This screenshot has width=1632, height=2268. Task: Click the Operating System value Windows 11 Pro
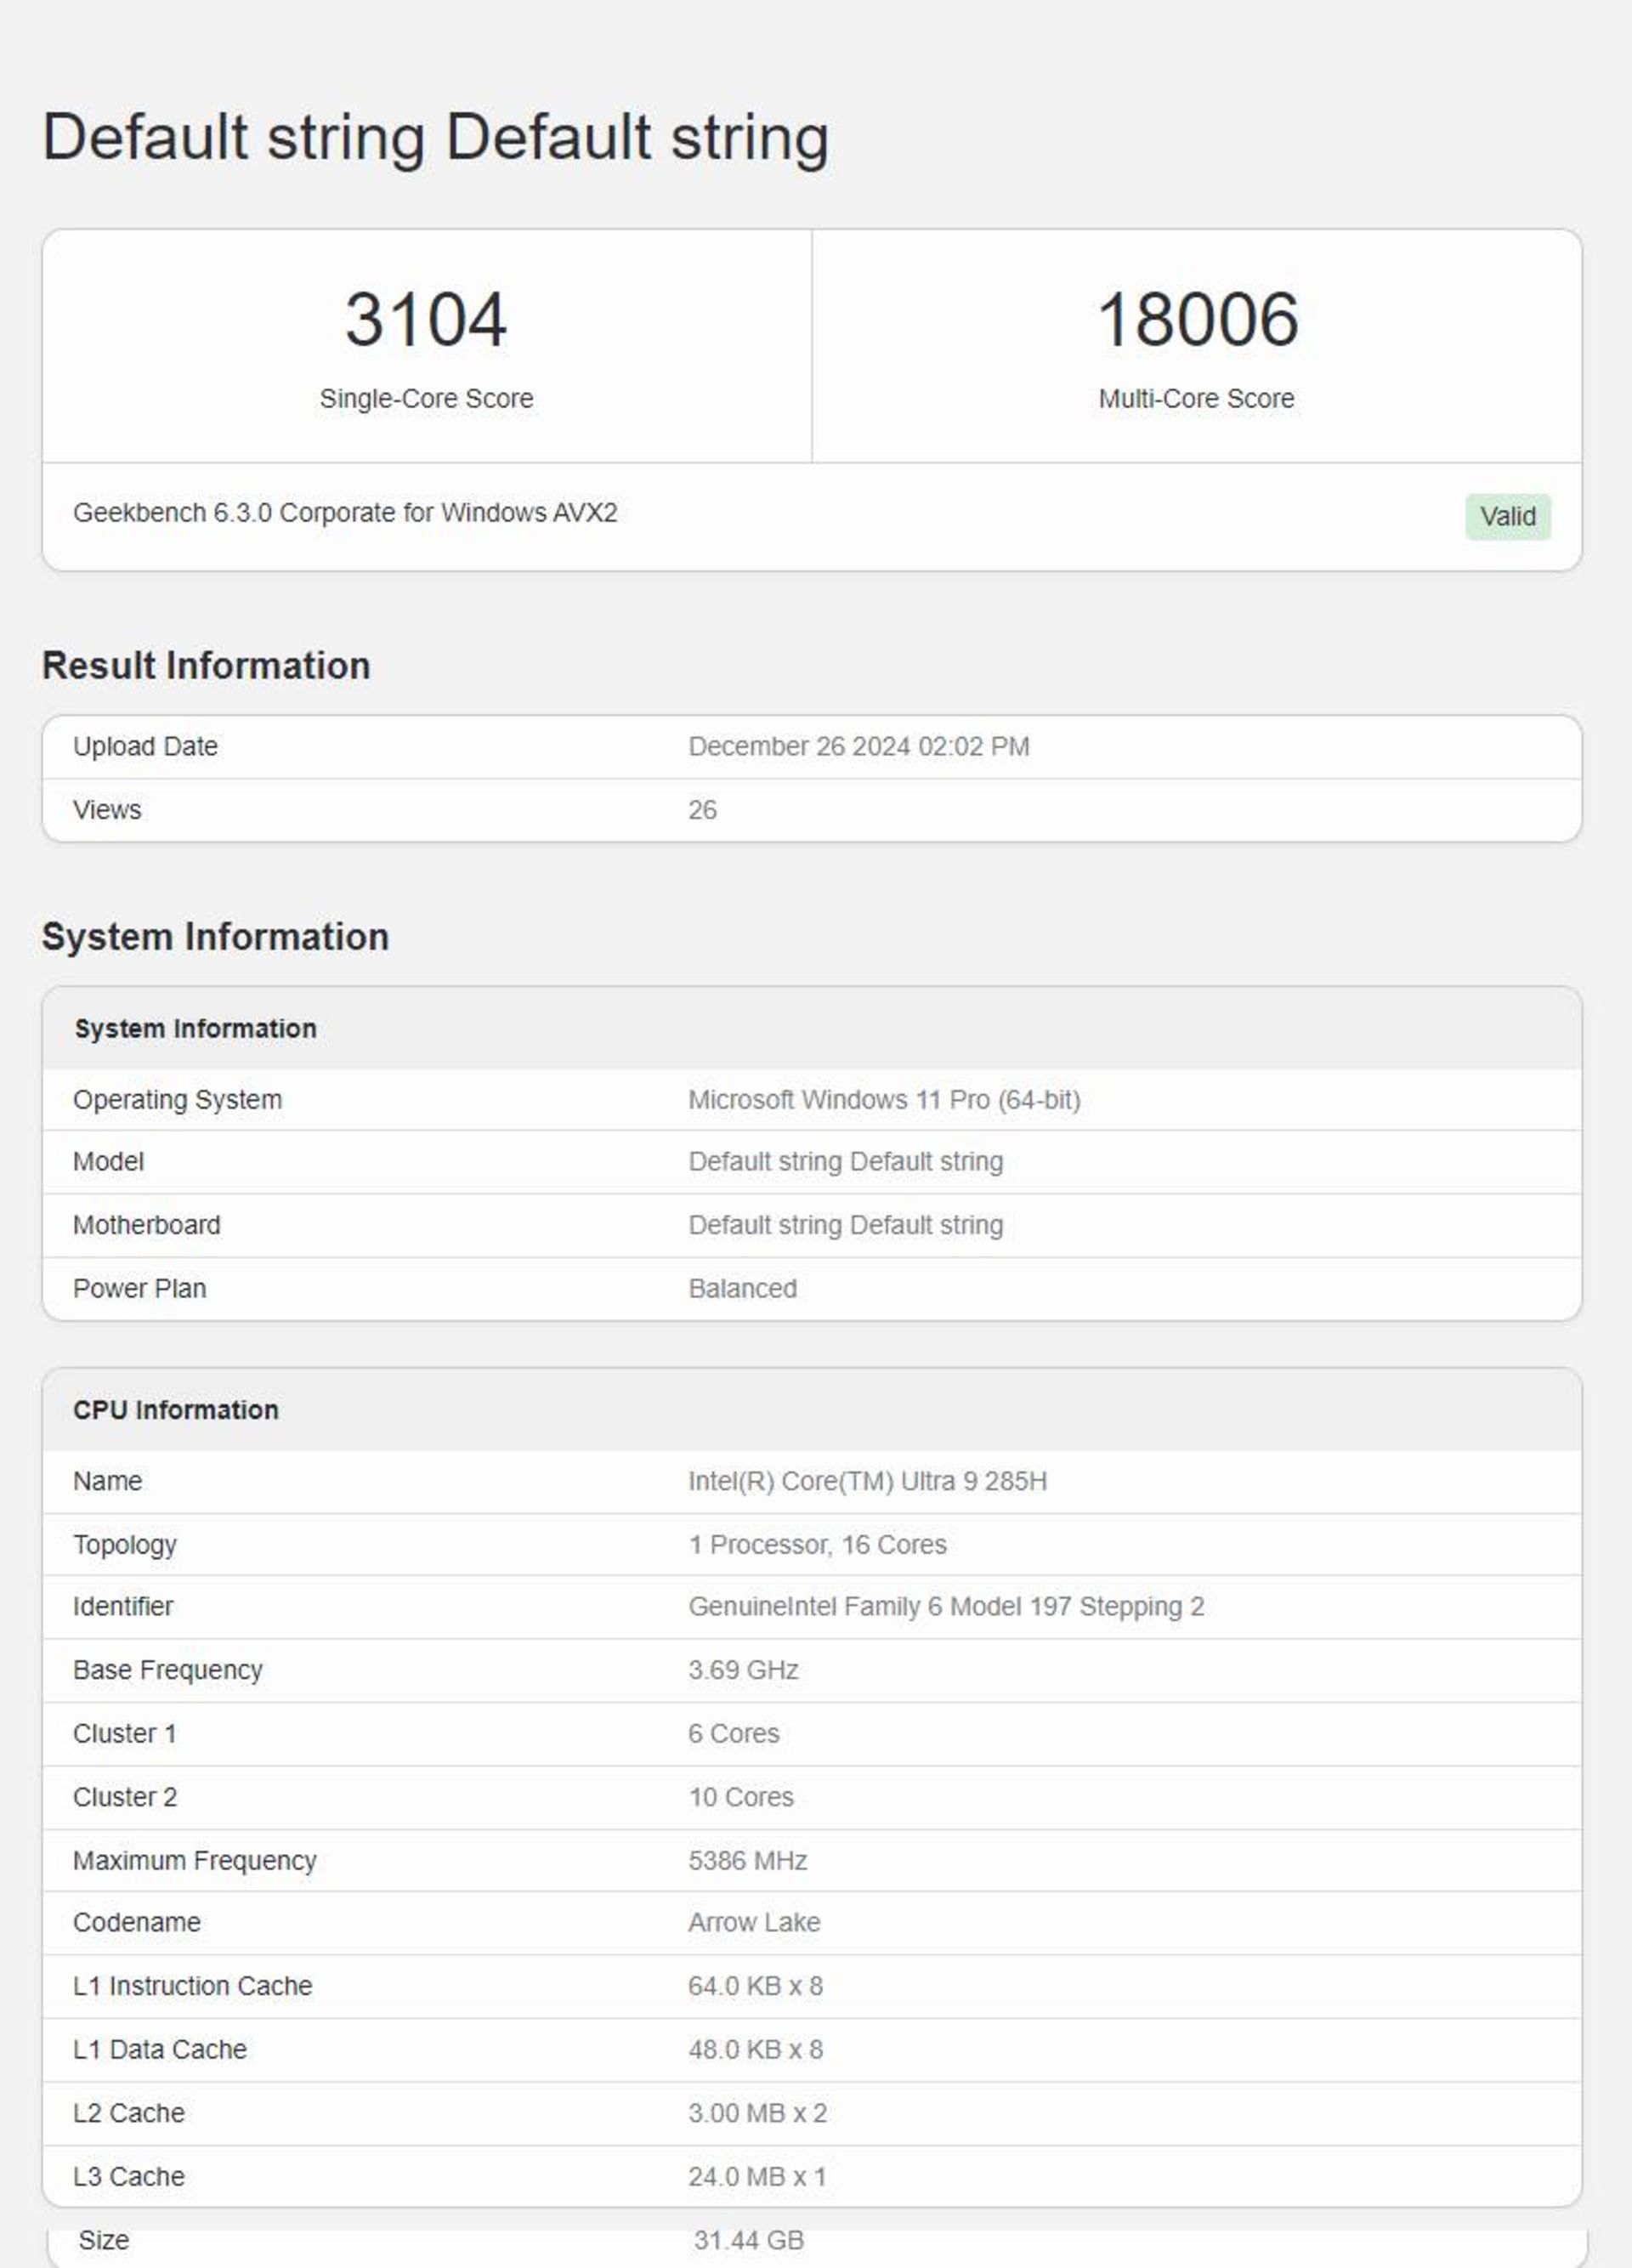[x=884, y=1100]
